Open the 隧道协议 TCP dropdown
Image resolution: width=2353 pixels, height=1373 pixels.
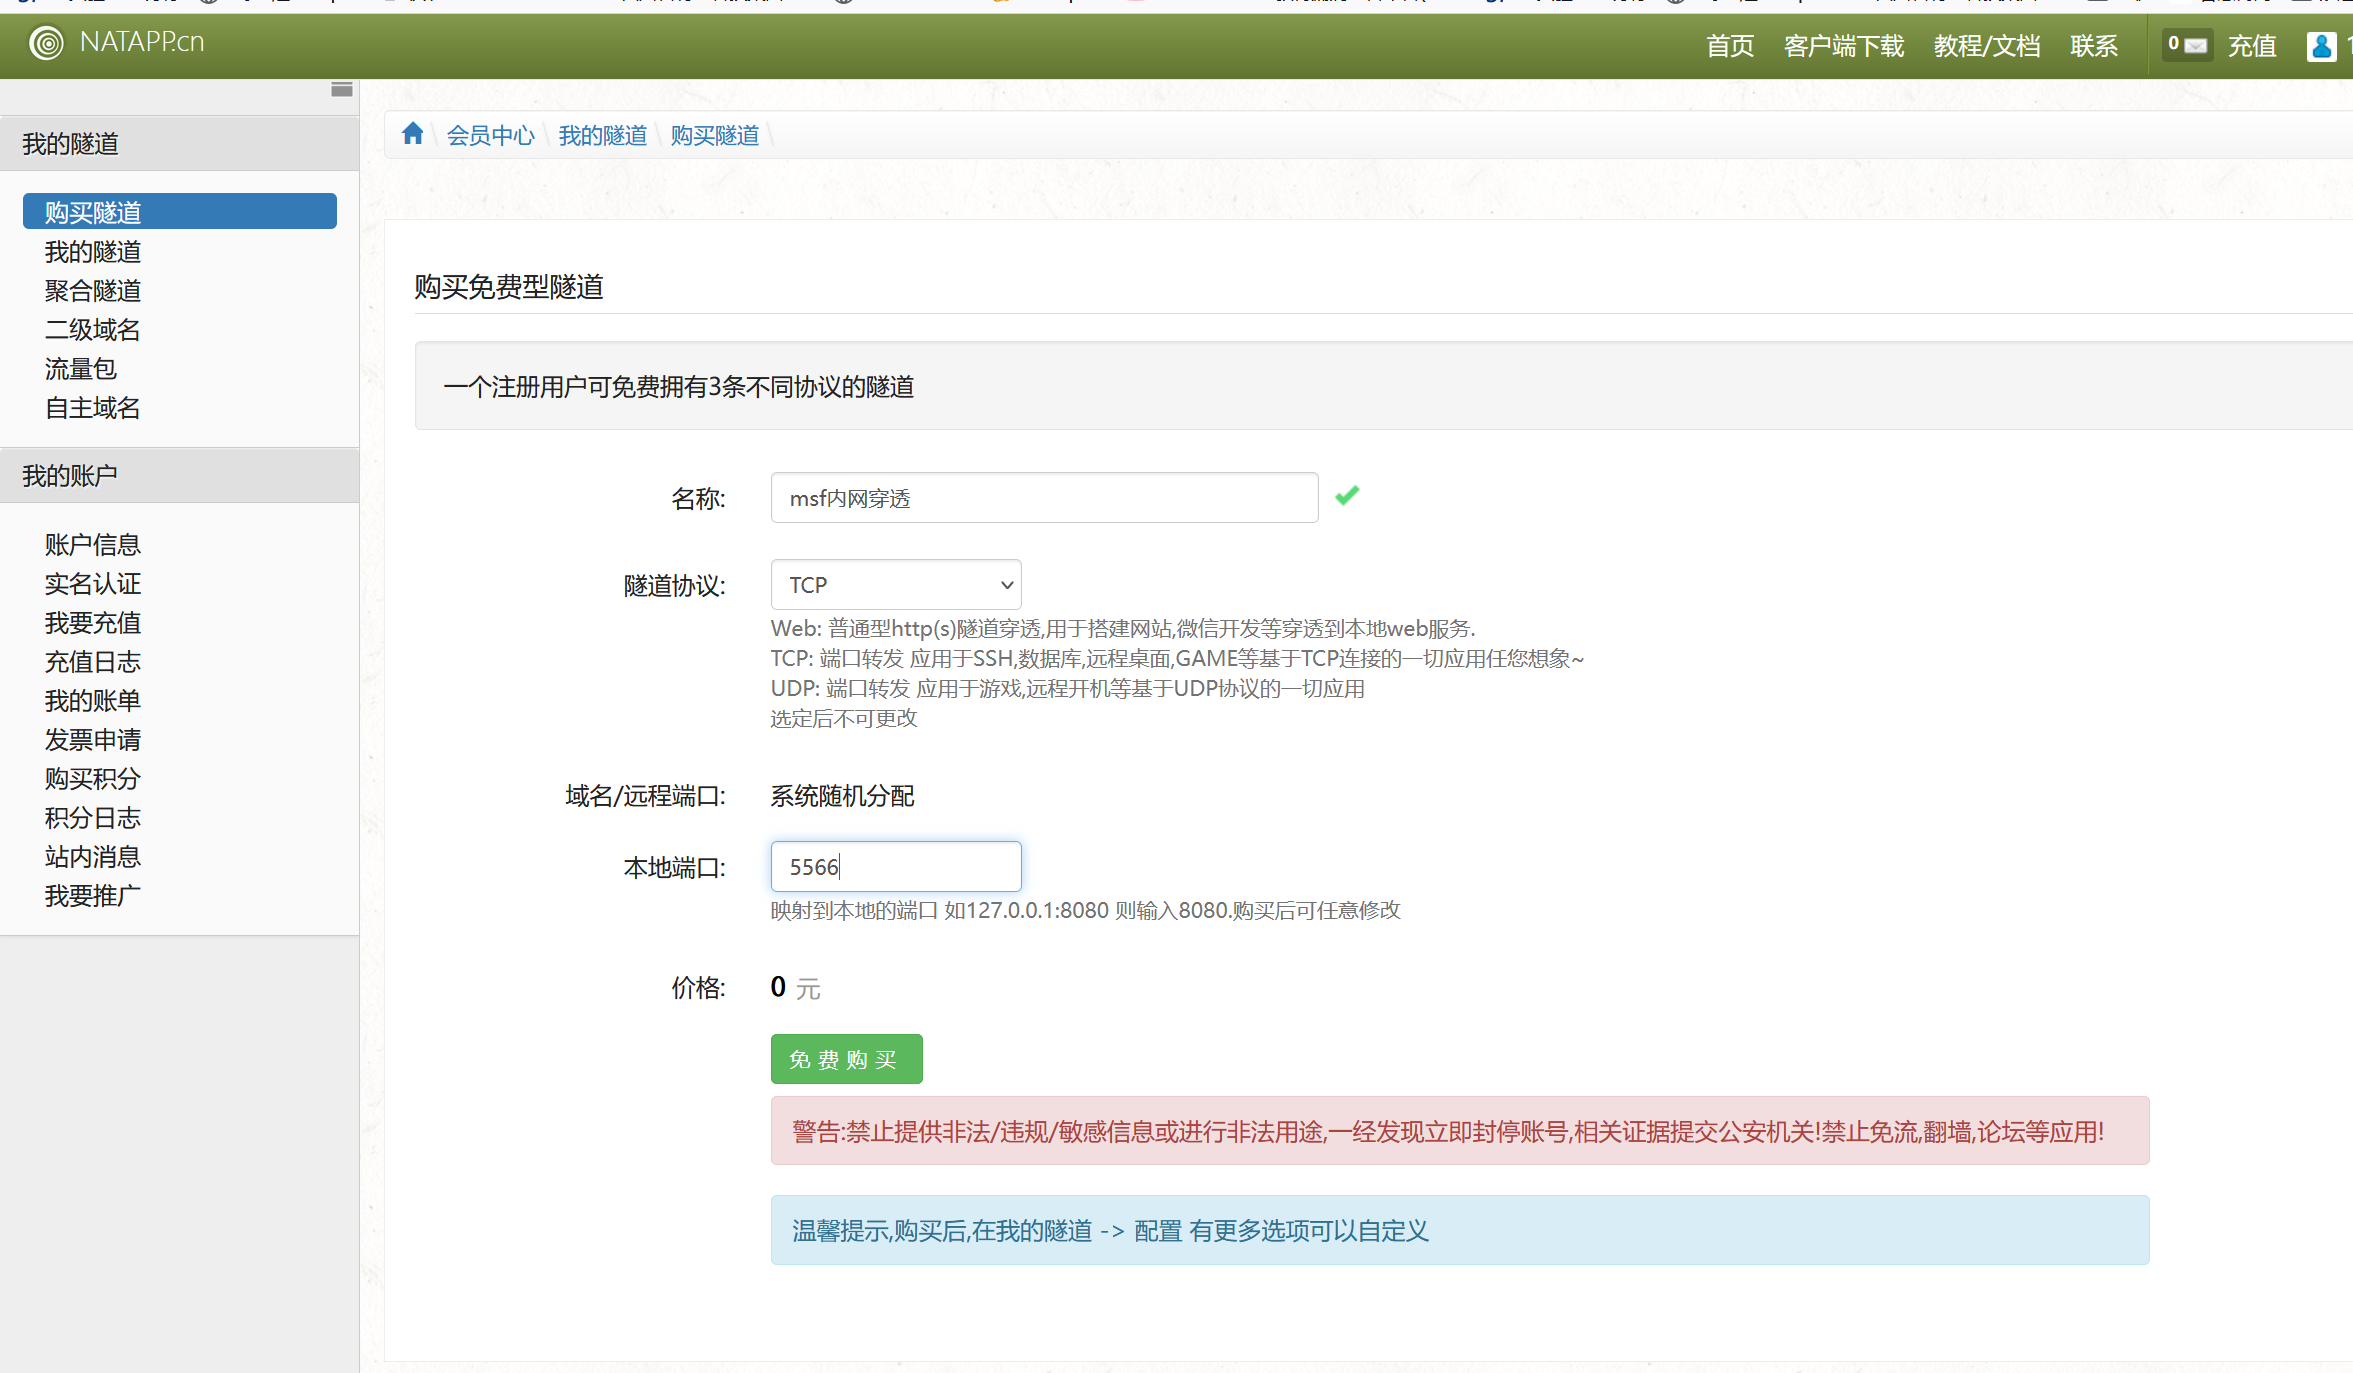coord(896,585)
